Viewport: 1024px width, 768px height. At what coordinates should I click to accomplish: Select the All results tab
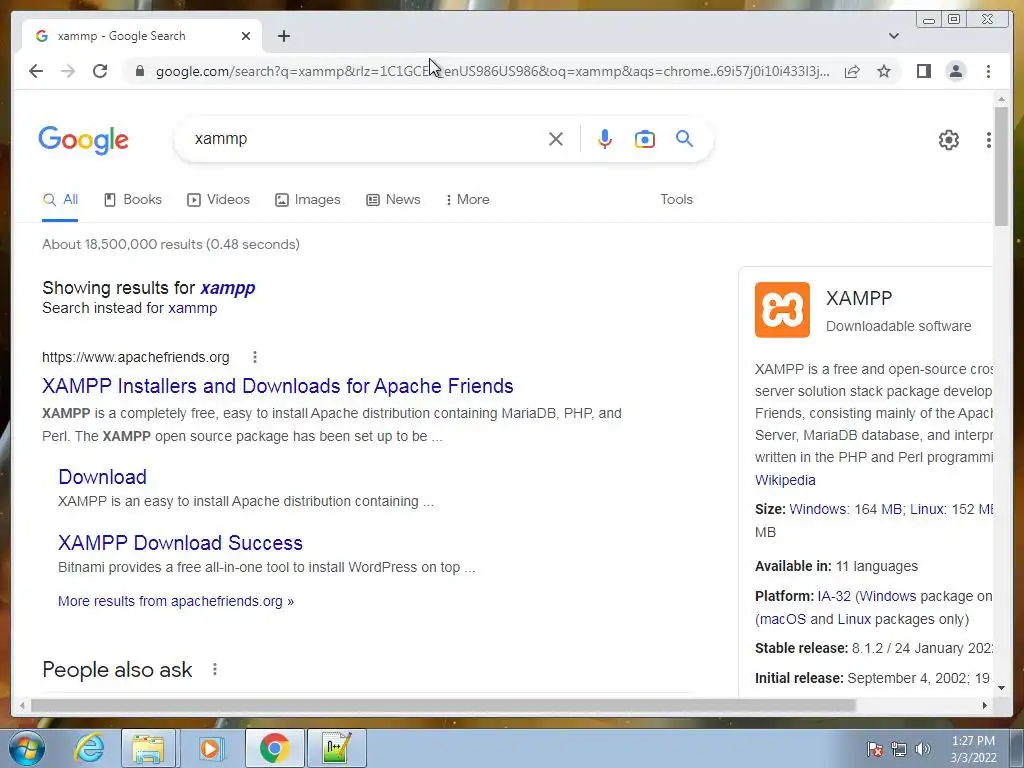pos(60,200)
